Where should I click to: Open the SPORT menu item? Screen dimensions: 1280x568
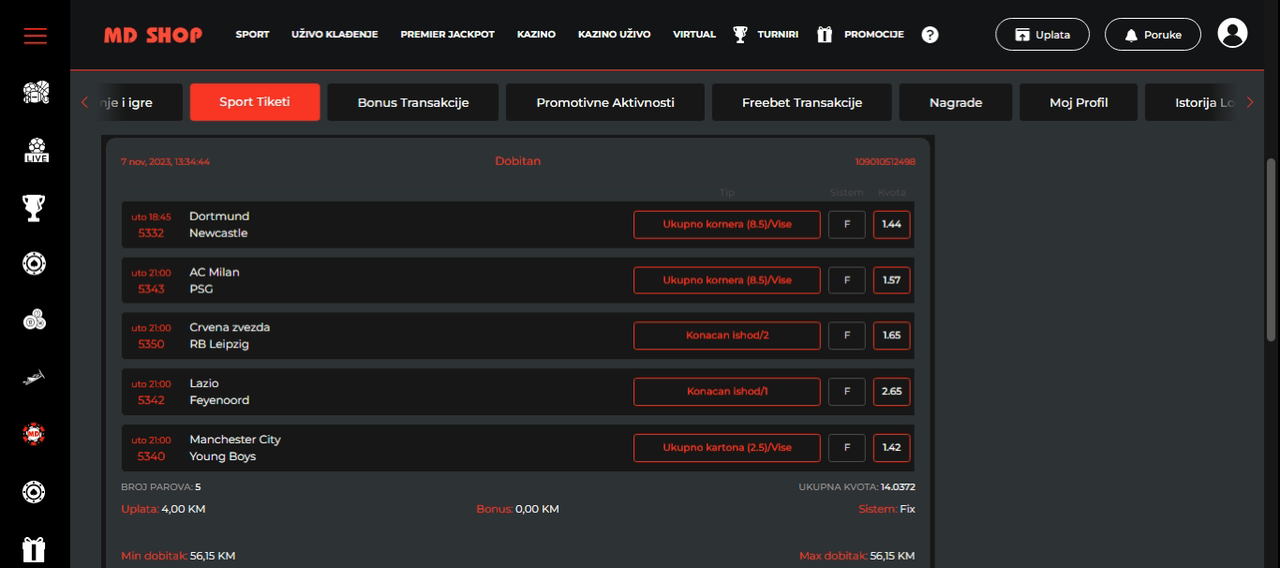point(253,35)
